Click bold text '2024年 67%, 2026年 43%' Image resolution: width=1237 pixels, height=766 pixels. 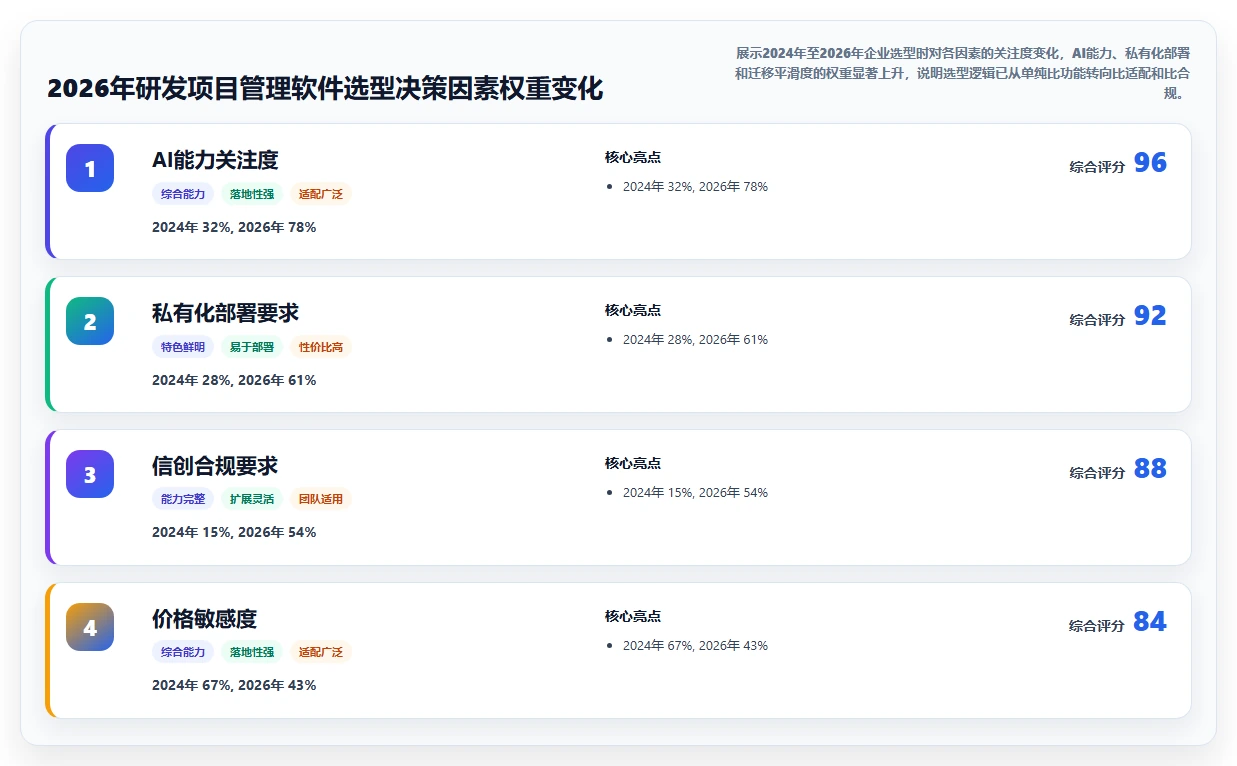click(x=234, y=685)
